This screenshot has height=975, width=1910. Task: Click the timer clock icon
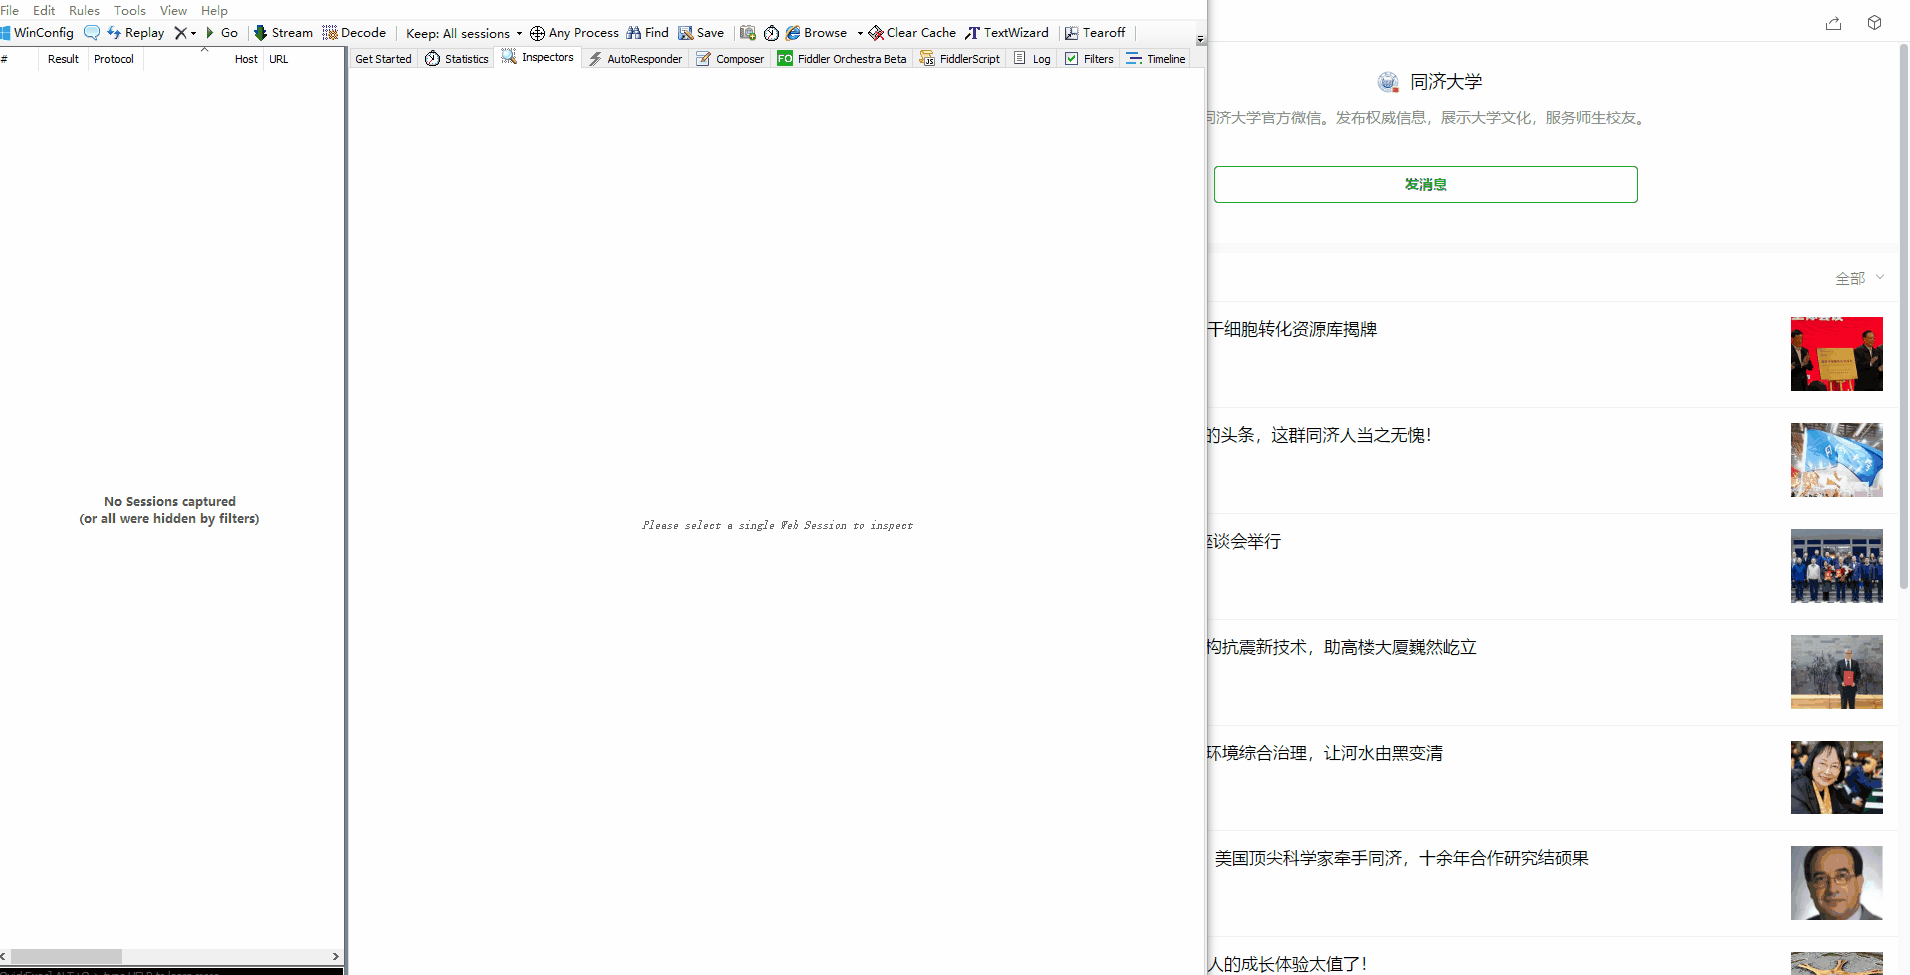pyautogui.click(x=771, y=33)
